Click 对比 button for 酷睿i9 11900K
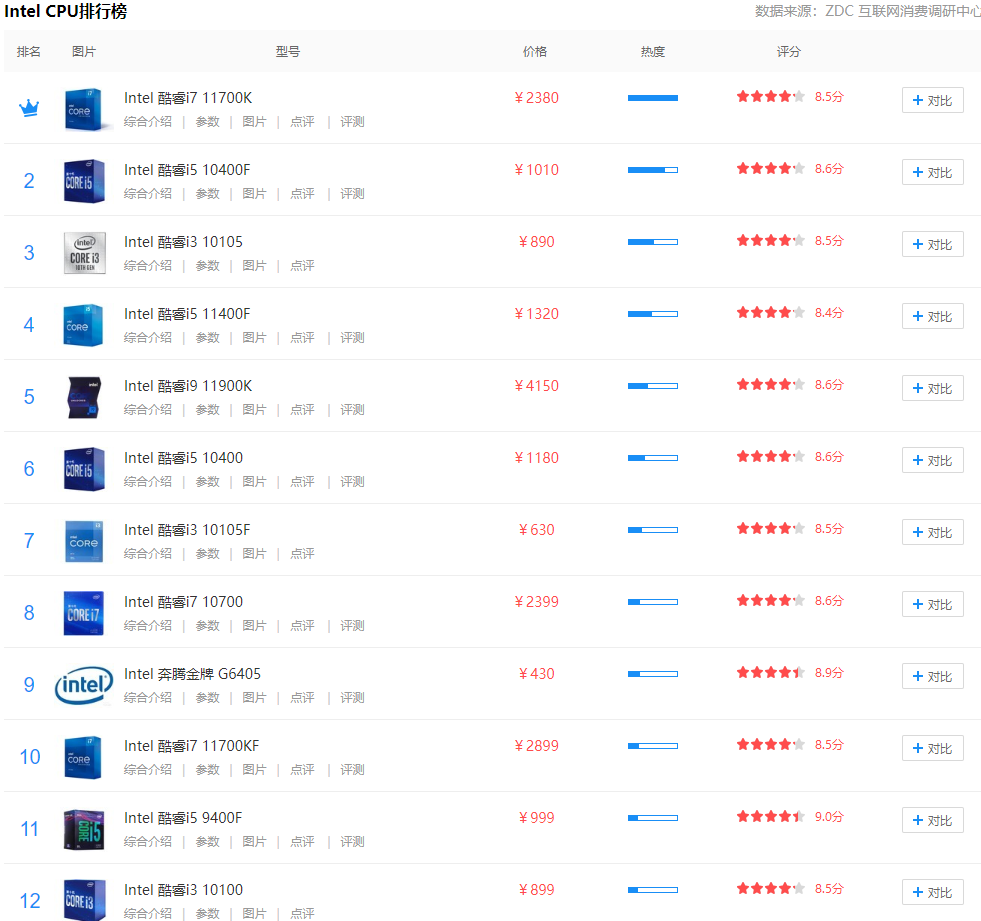 932,388
